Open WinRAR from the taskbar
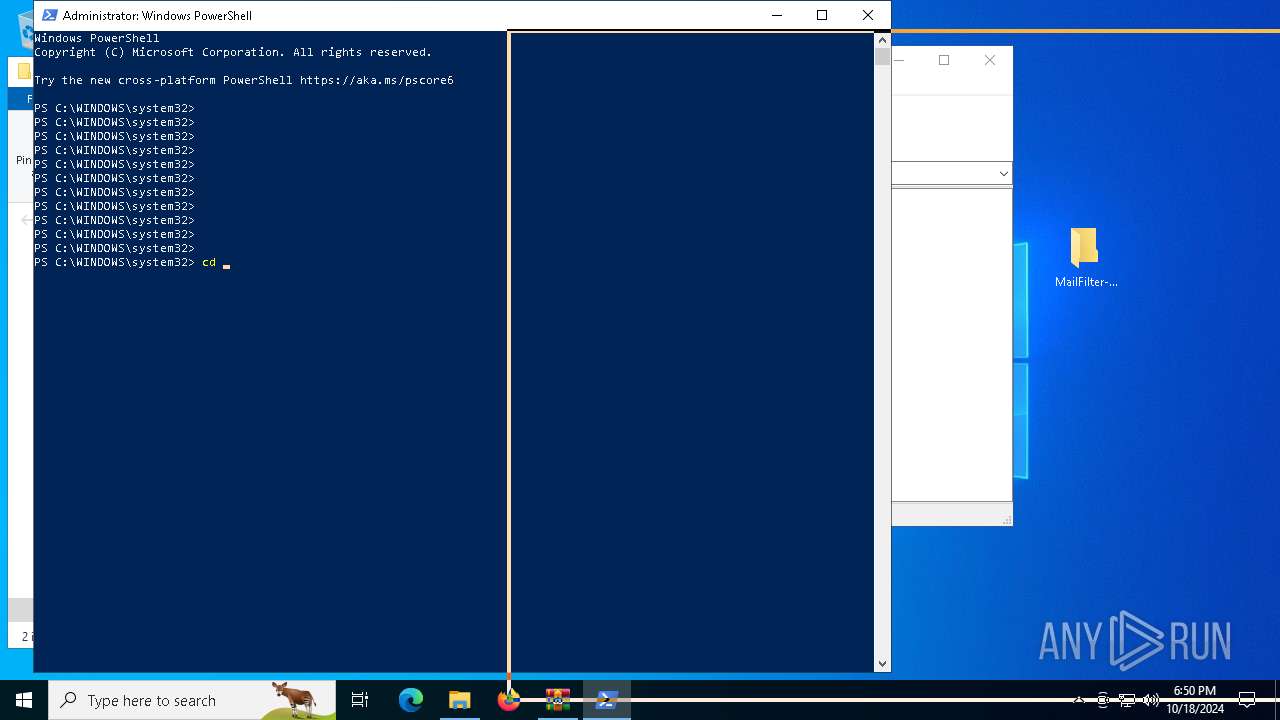Viewport: 1280px width, 720px height. coord(557,700)
